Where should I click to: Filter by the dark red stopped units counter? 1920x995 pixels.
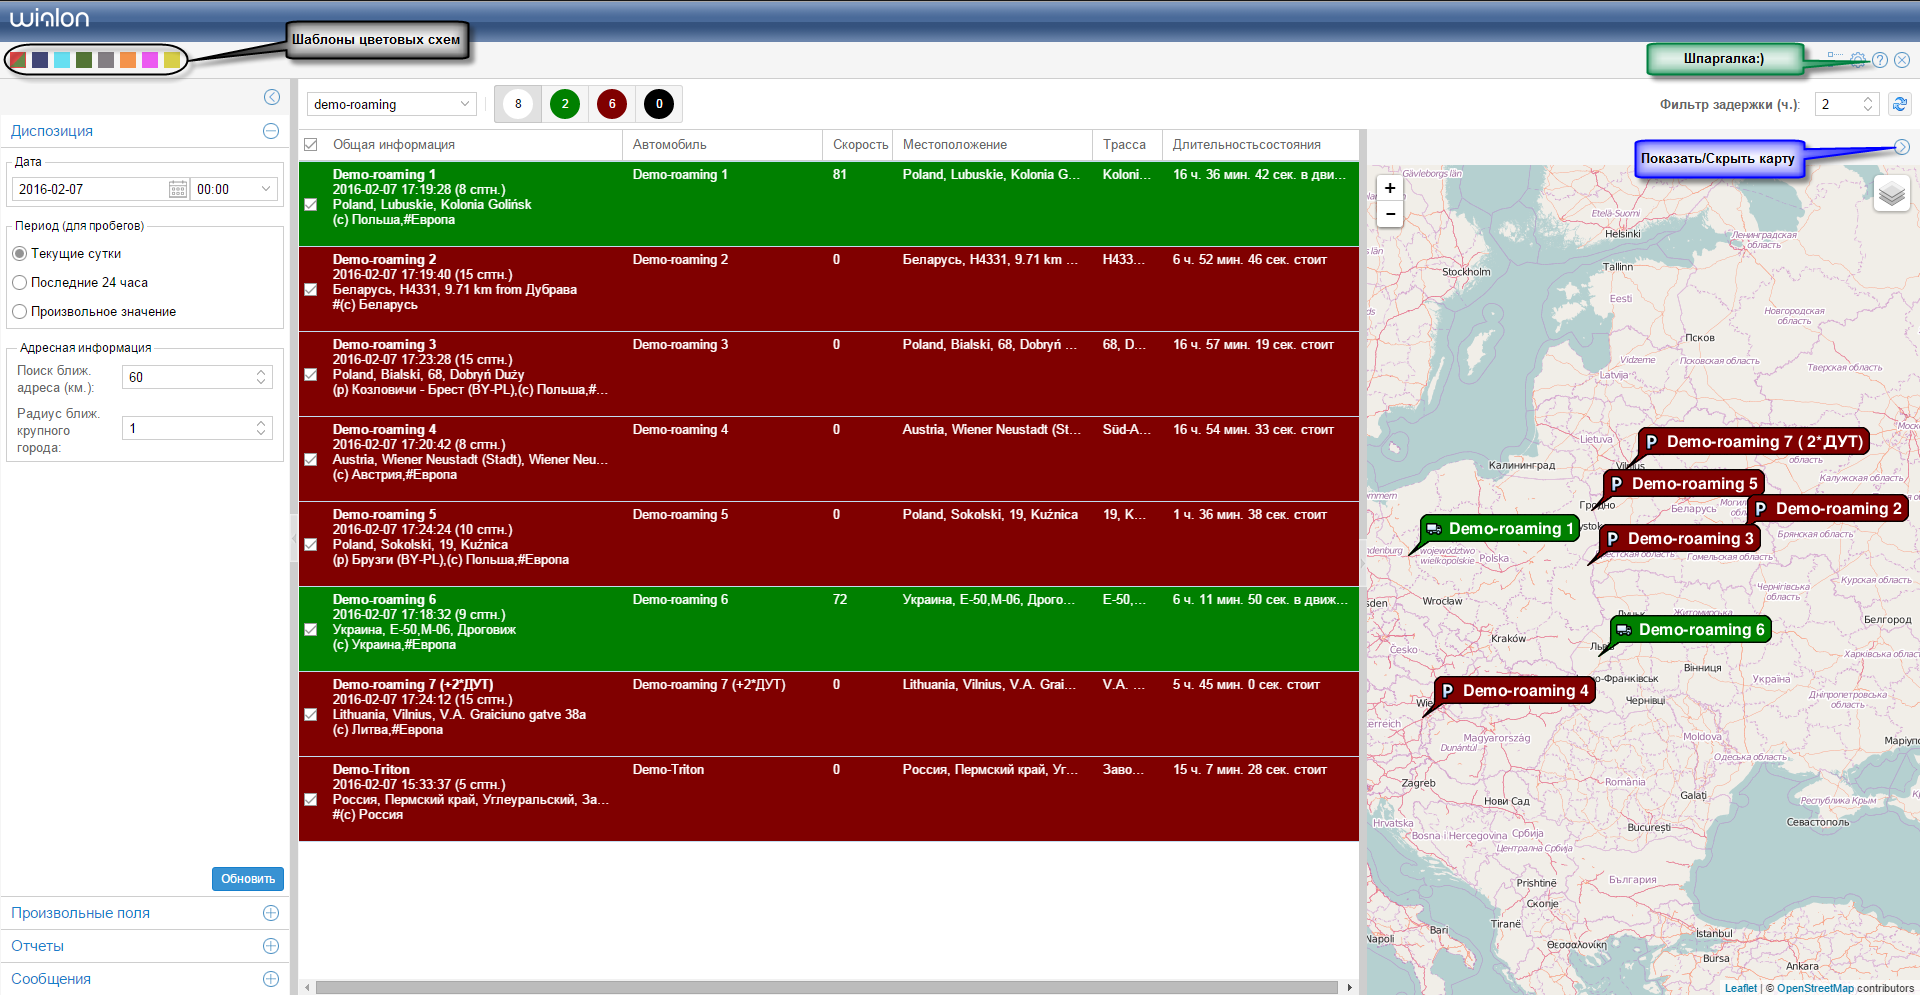pyautogui.click(x=612, y=104)
